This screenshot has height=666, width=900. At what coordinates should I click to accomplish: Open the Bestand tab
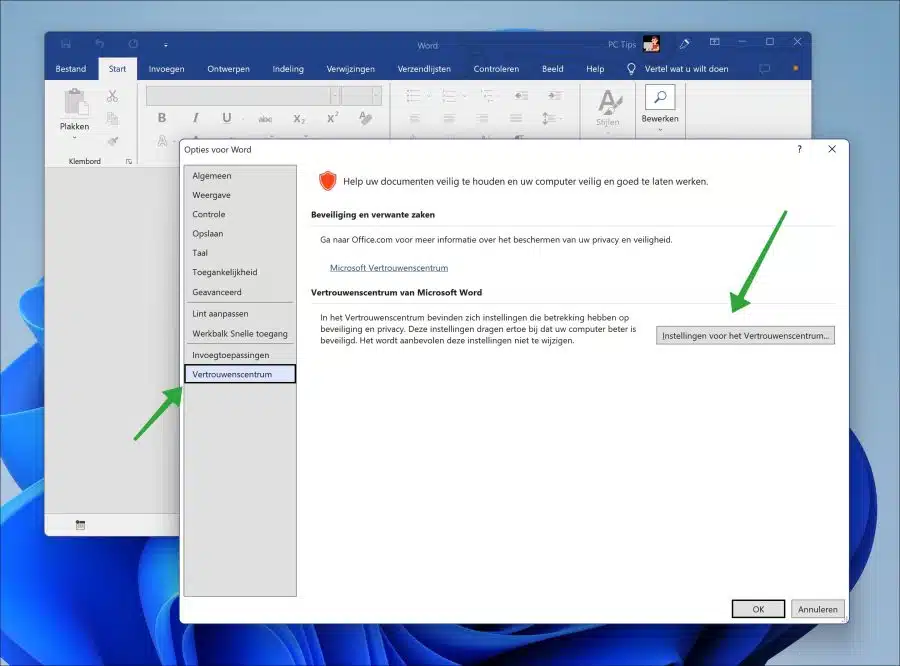coord(71,69)
